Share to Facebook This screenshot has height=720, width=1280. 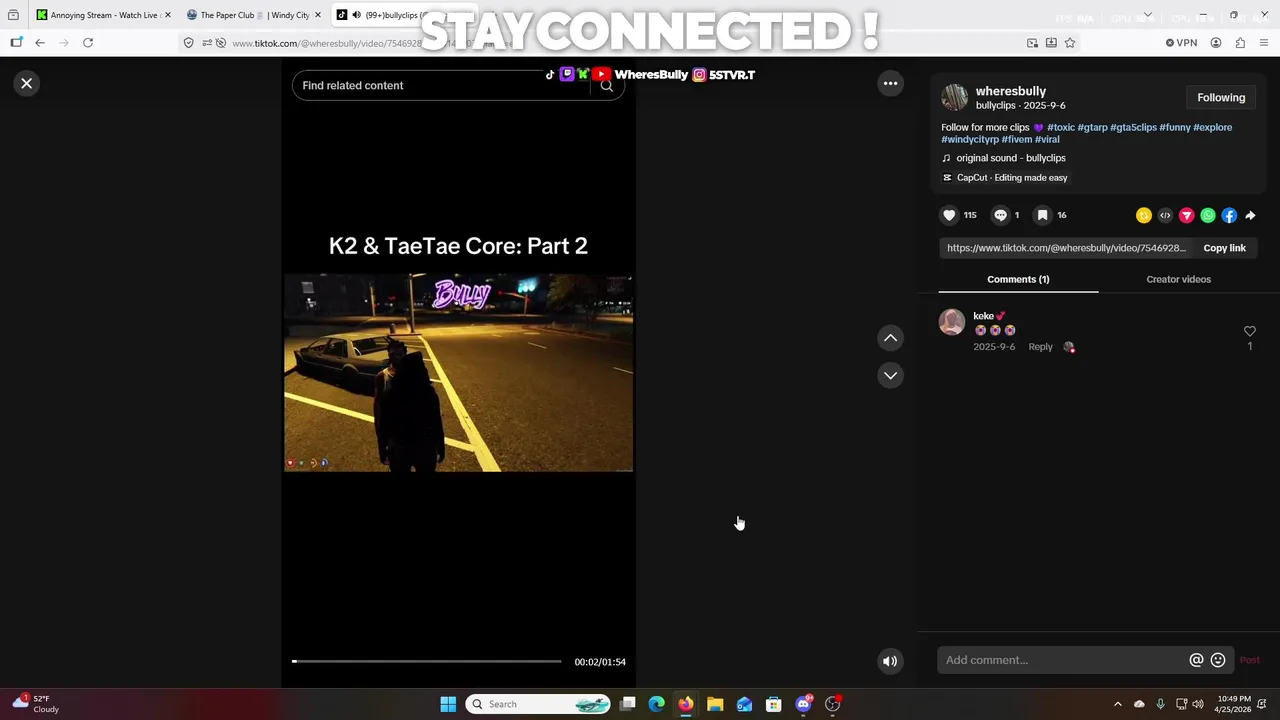pyautogui.click(x=1229, y=215)
